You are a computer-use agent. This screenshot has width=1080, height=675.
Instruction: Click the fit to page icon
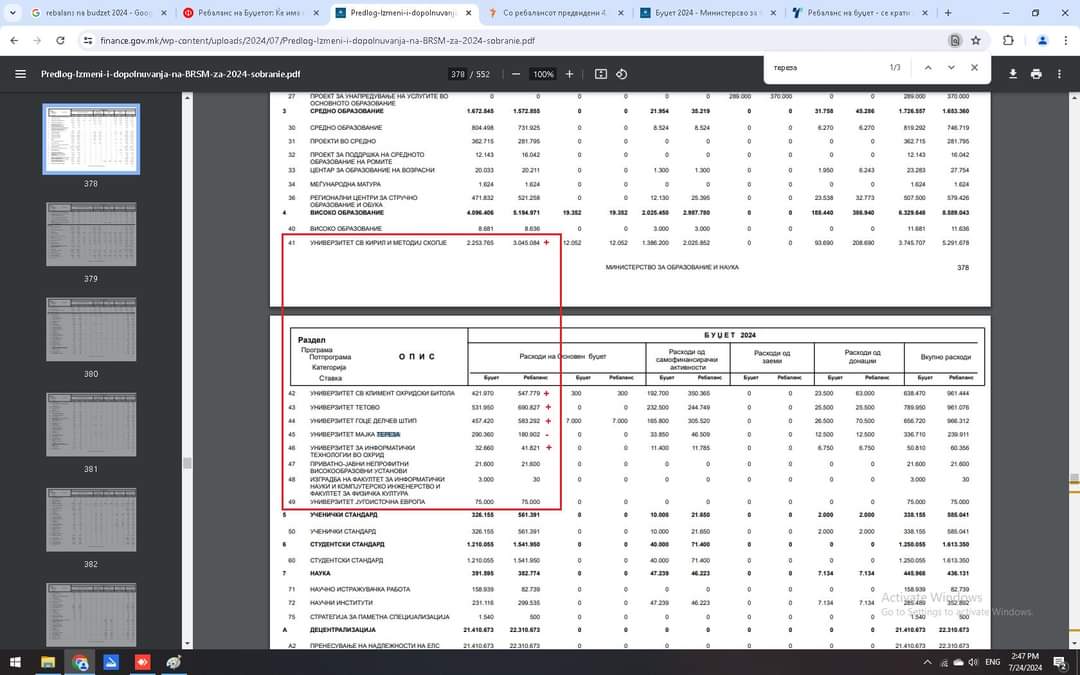pyautogui.click(x=600, y=74)
